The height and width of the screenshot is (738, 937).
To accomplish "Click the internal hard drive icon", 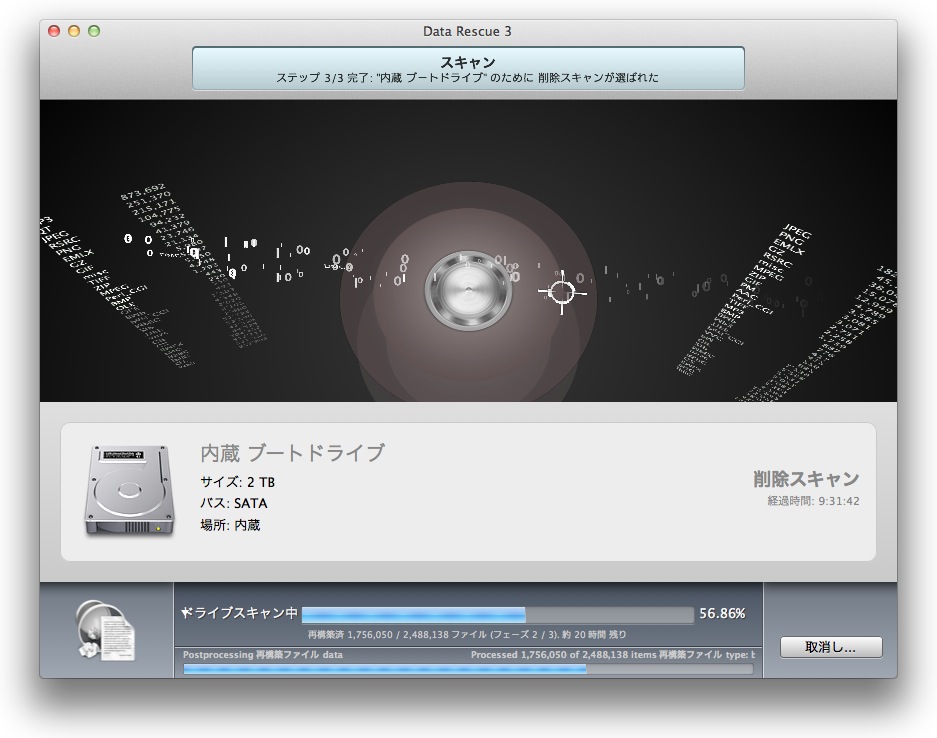I will coord(128,490).
